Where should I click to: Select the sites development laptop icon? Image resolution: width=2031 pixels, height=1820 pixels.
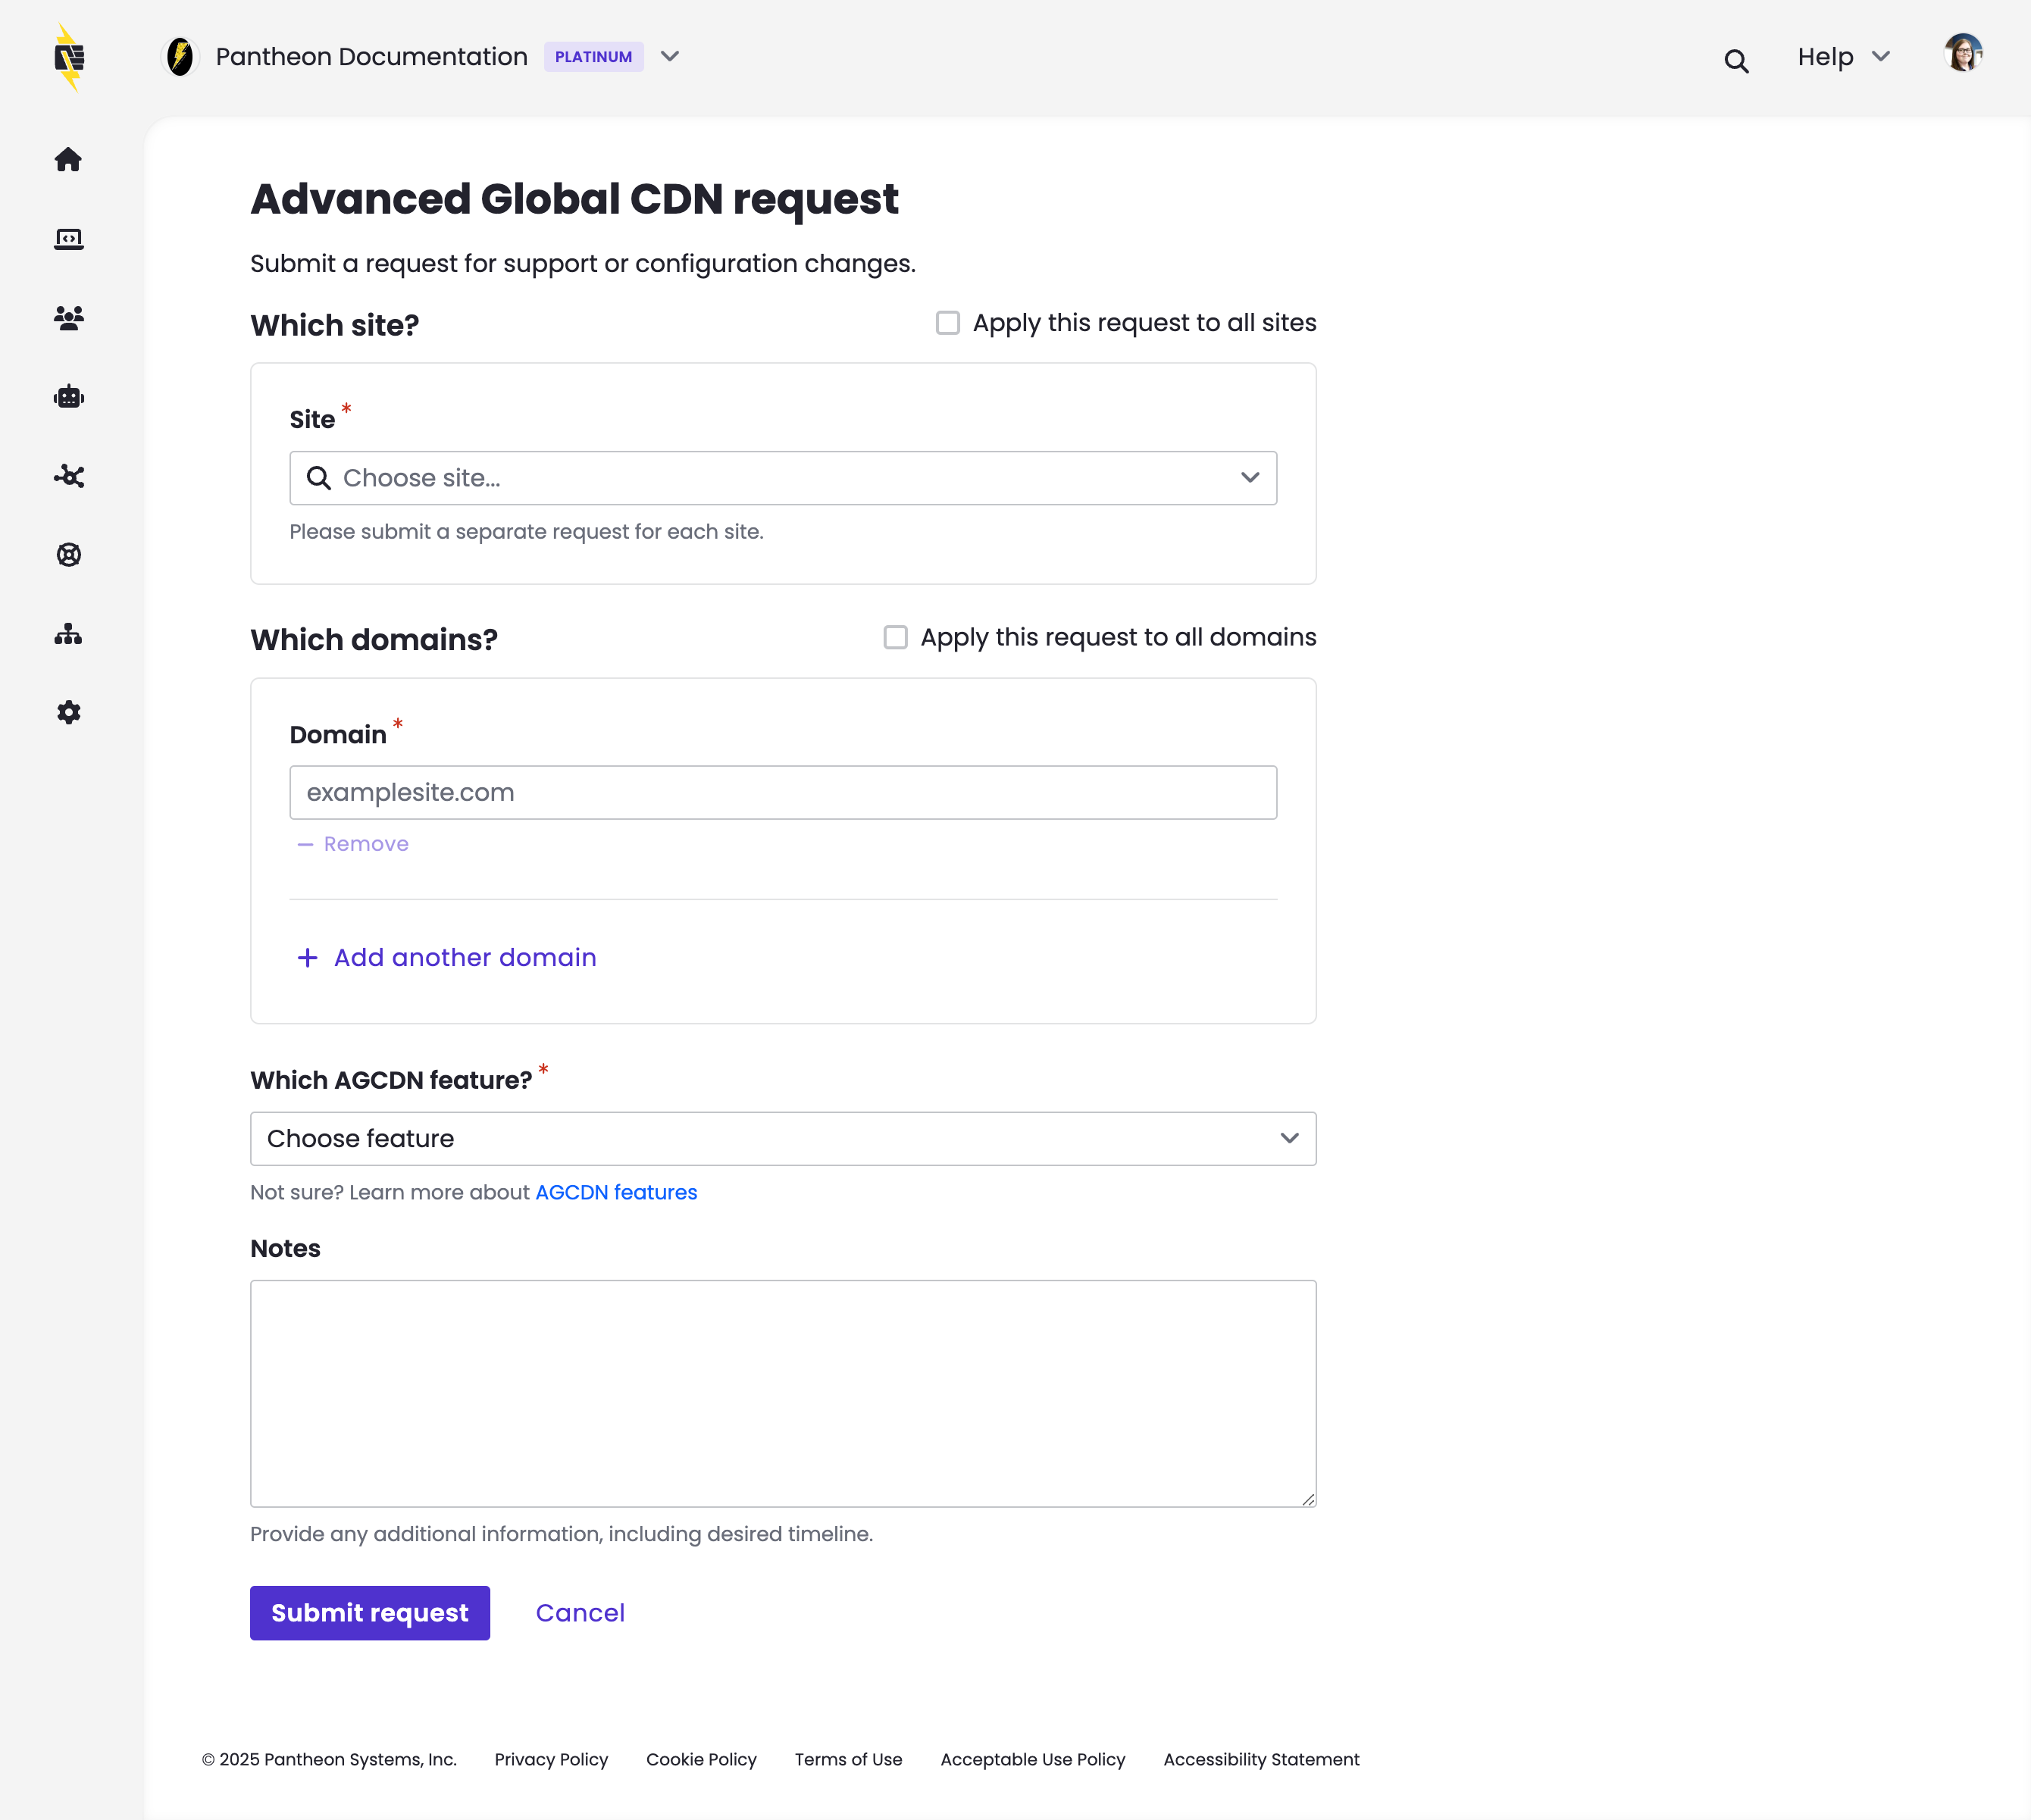[x=68, y=238]
